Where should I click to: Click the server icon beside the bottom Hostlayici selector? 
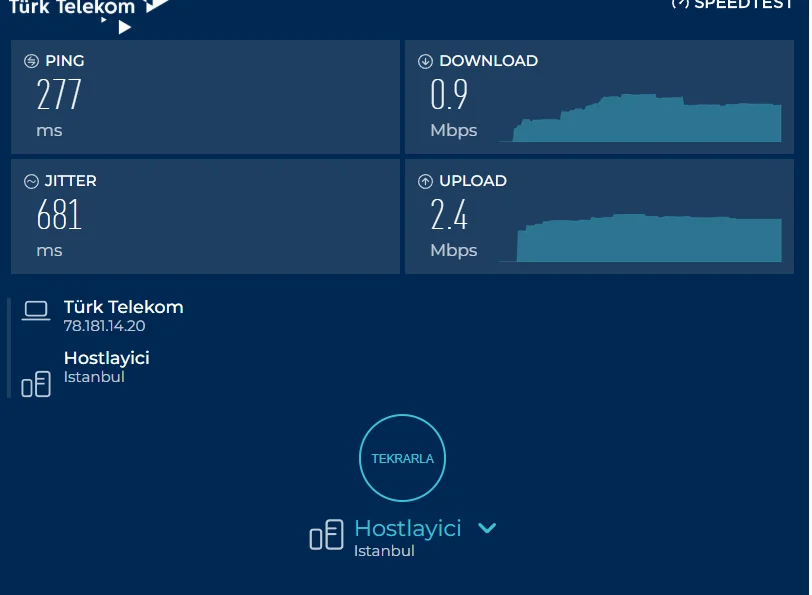326,534
